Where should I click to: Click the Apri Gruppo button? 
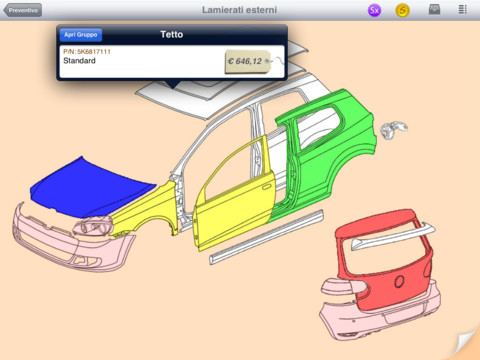(x=81, y=35)
